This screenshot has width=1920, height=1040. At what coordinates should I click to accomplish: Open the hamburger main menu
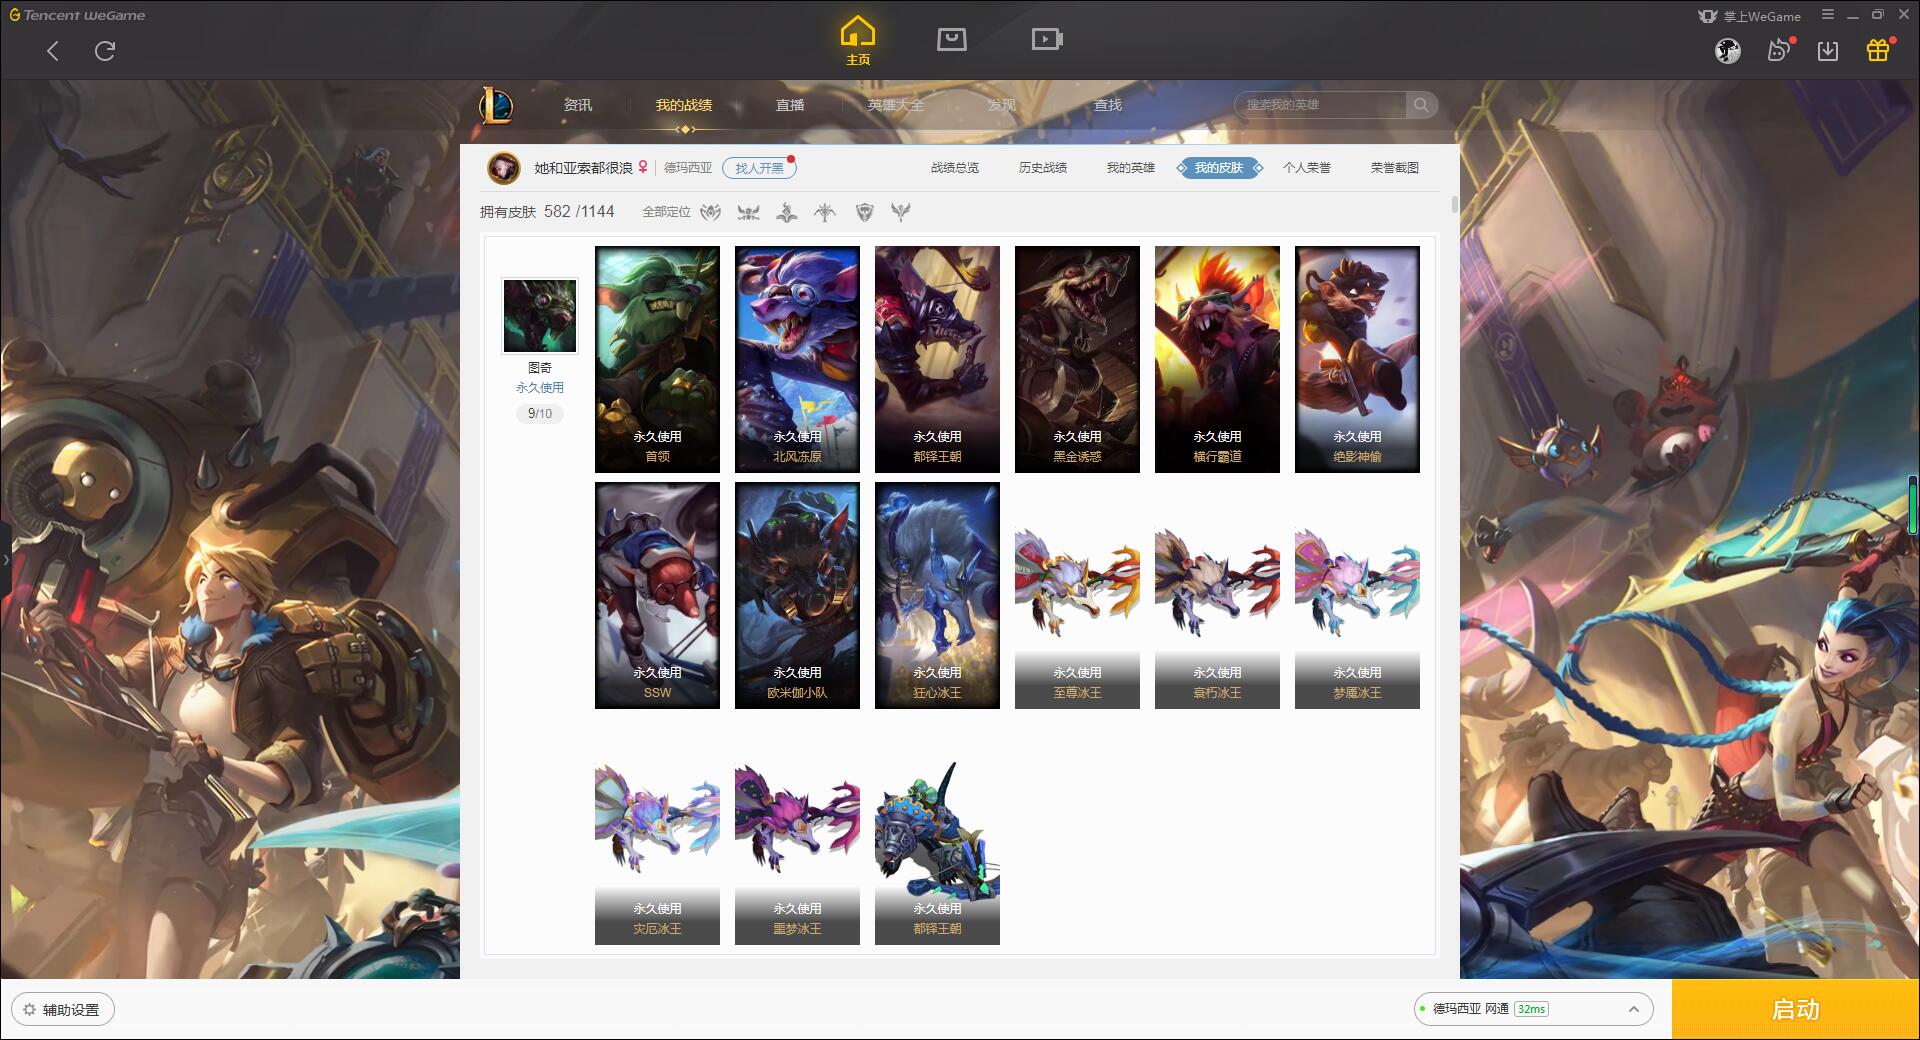pos(1828,15)
